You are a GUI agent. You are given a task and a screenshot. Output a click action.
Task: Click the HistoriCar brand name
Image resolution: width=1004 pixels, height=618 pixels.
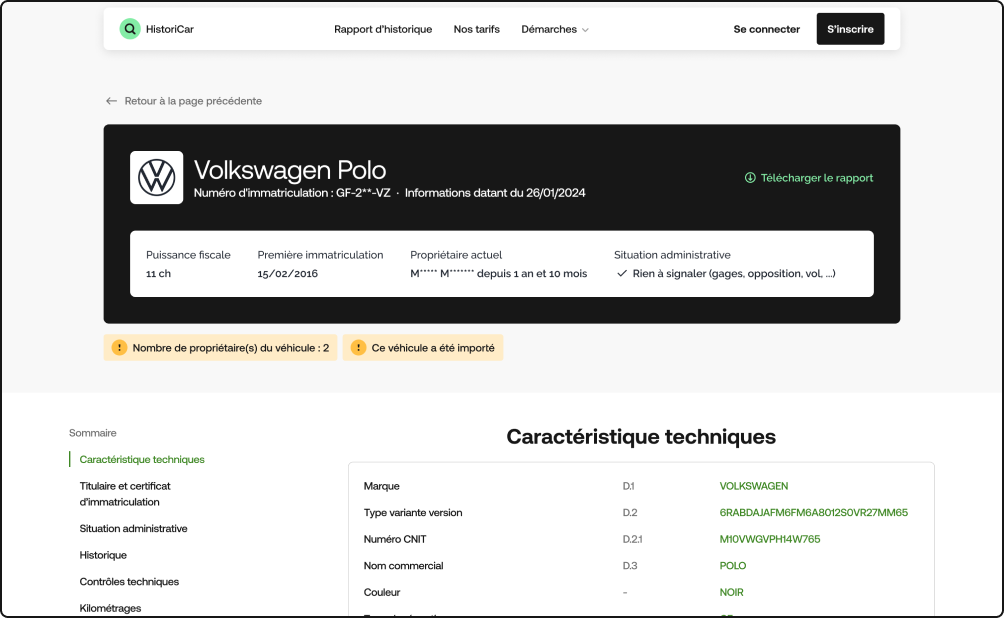click(x=170, y=29)
